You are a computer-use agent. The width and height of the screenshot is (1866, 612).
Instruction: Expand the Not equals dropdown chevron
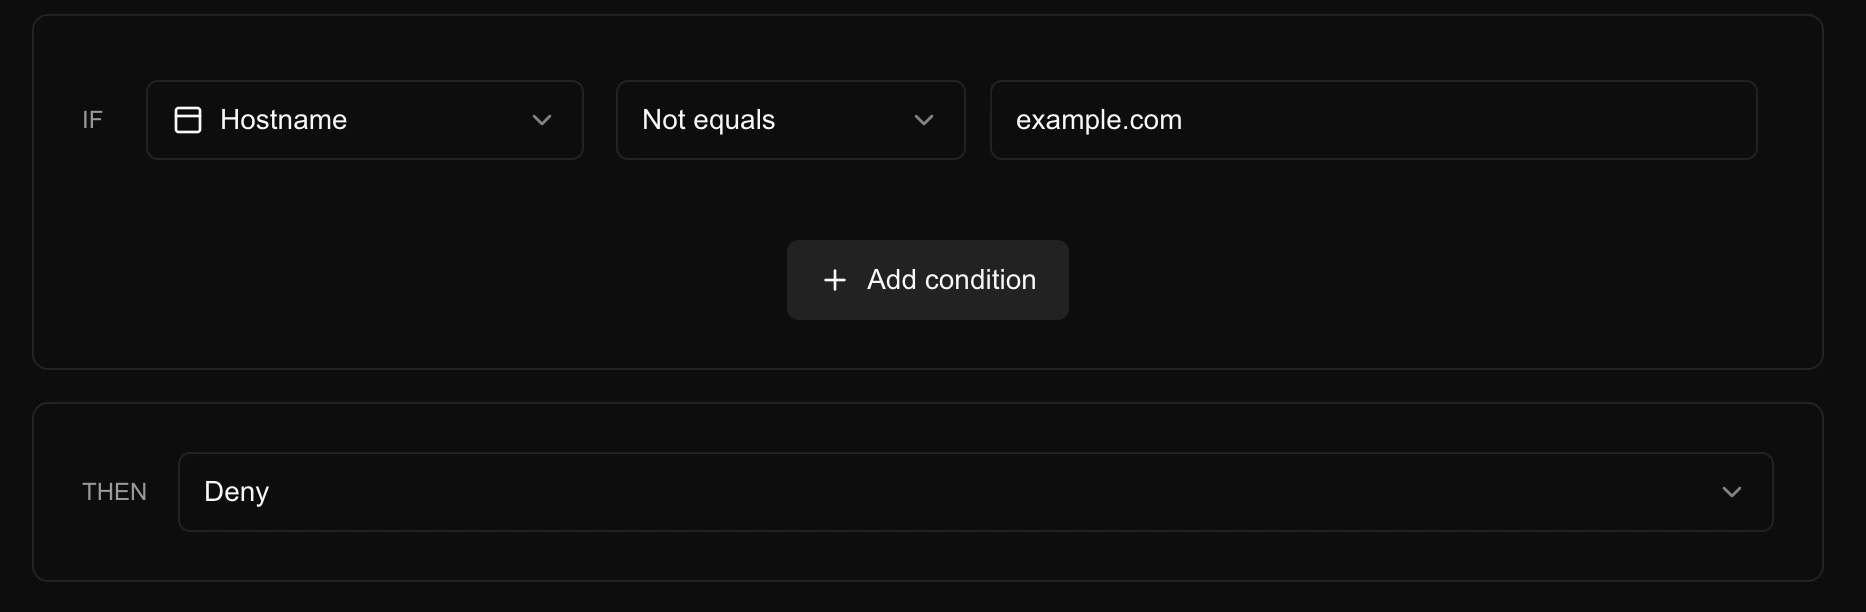click(924, 120)
